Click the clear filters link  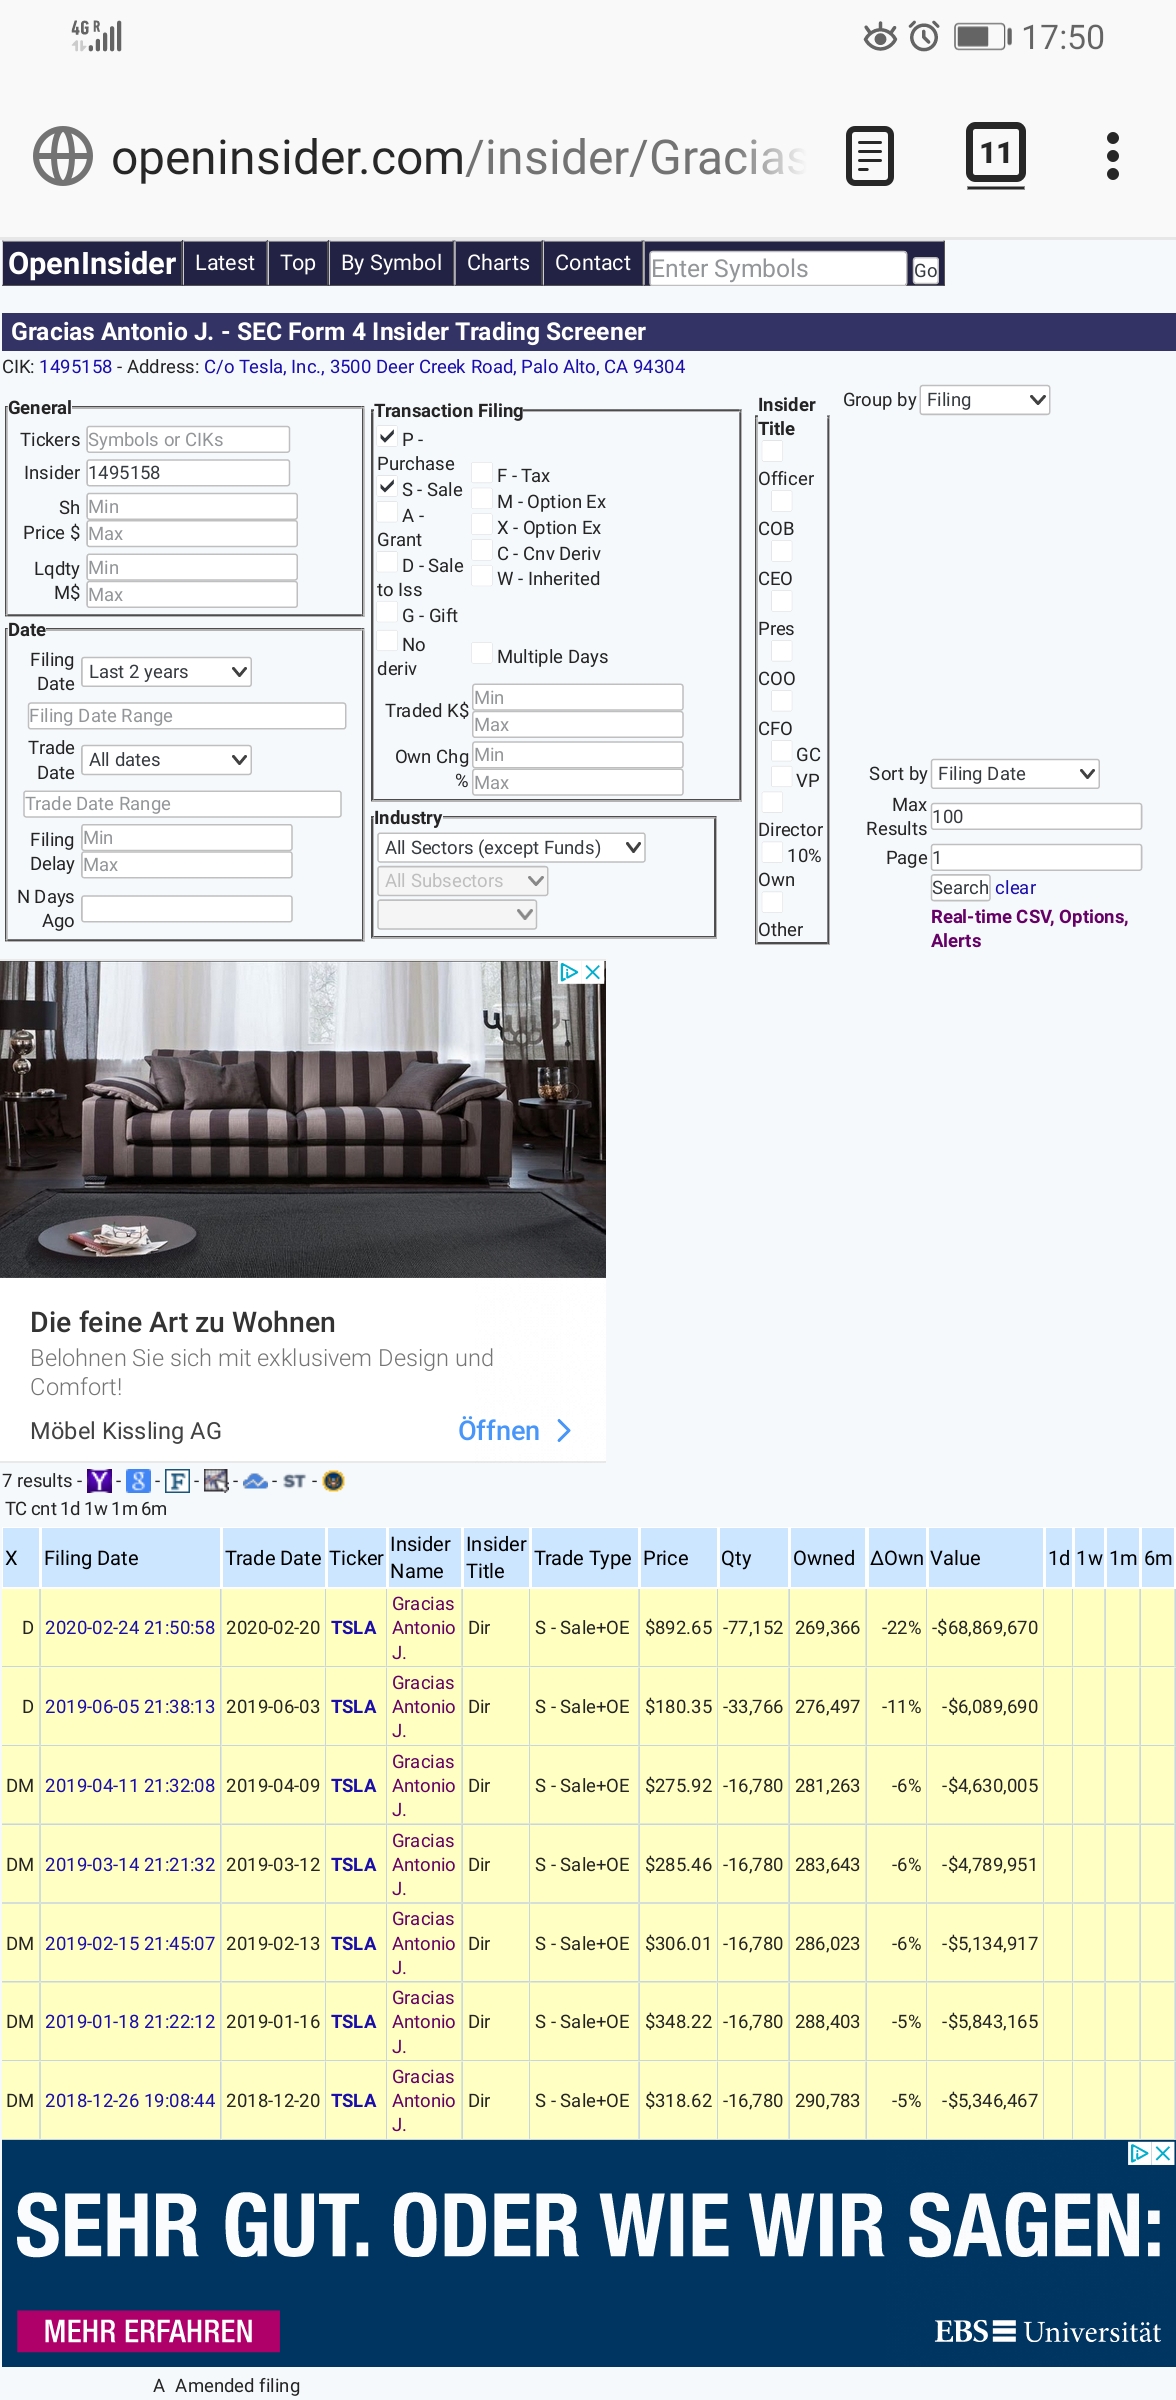(x=1015, y=888)
